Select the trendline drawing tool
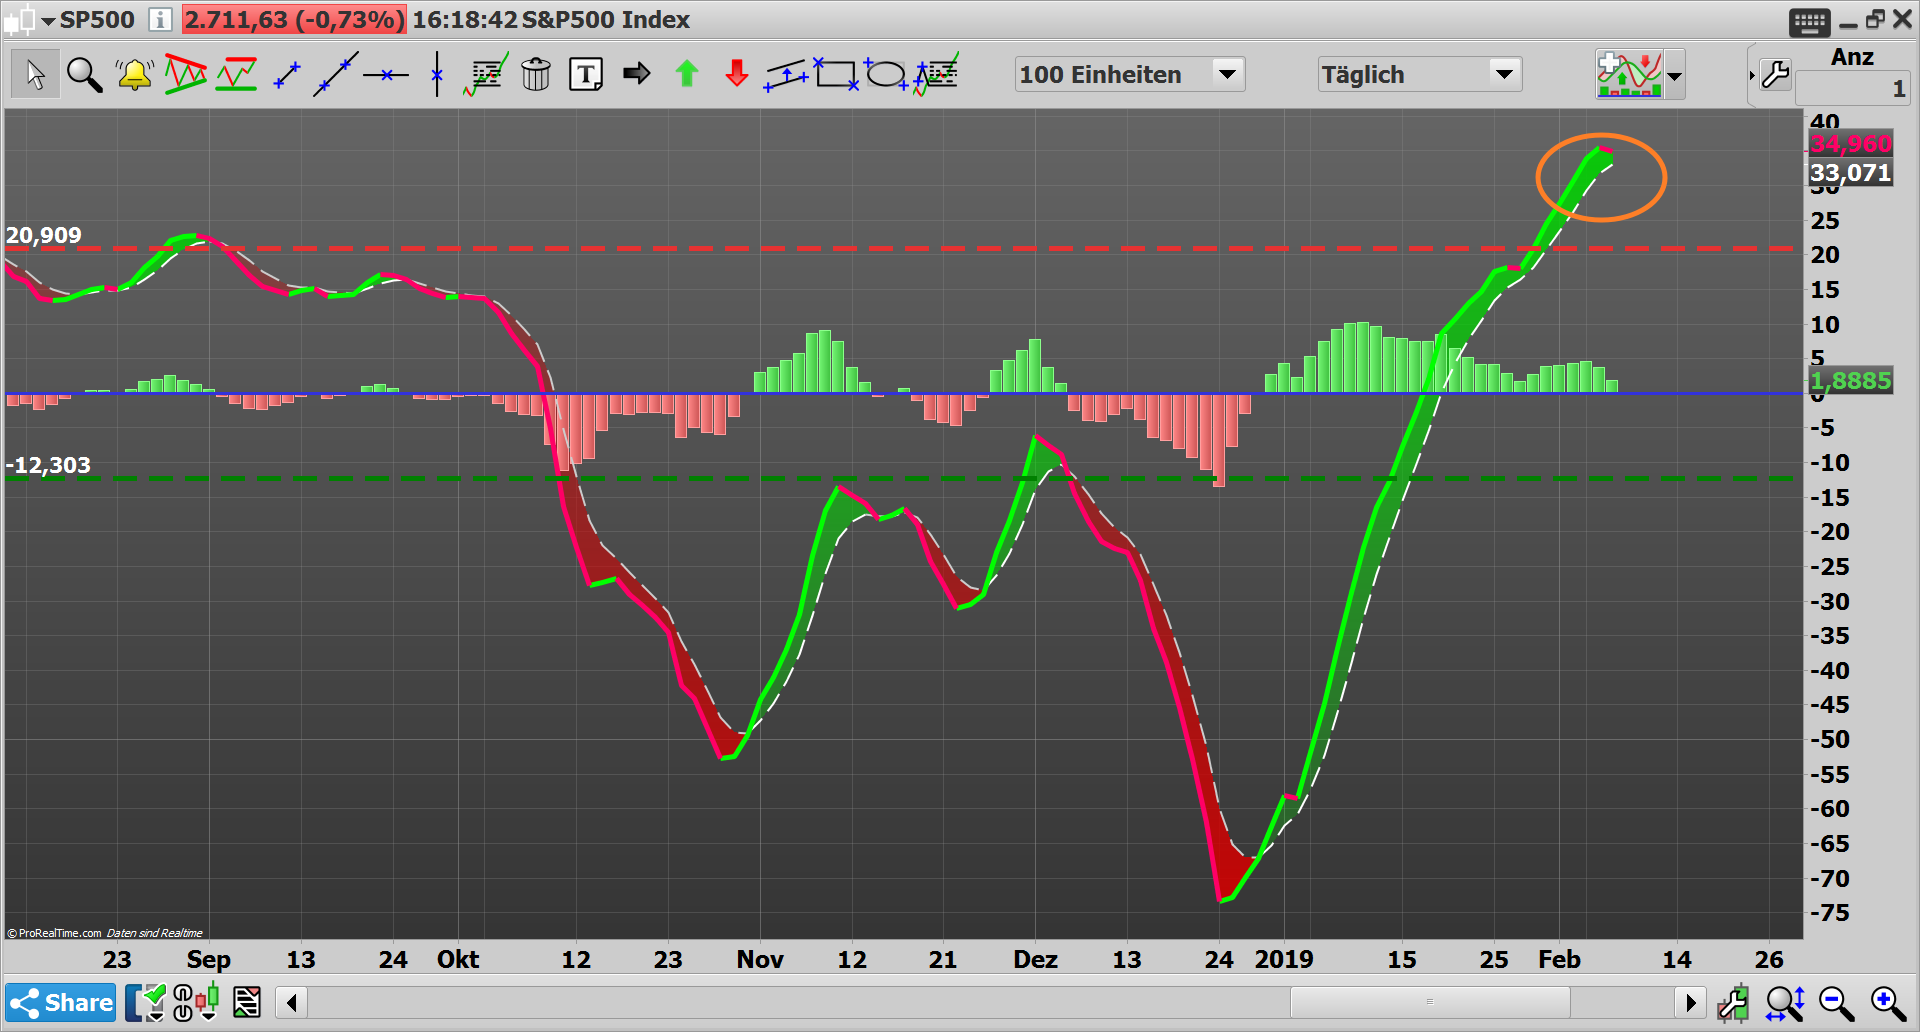This screenshot has width=1920, height=1032. coord(337,73)
